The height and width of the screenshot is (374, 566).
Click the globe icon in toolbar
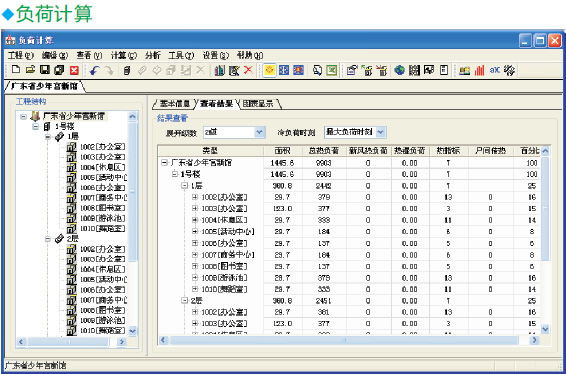(x=399, y=70)
